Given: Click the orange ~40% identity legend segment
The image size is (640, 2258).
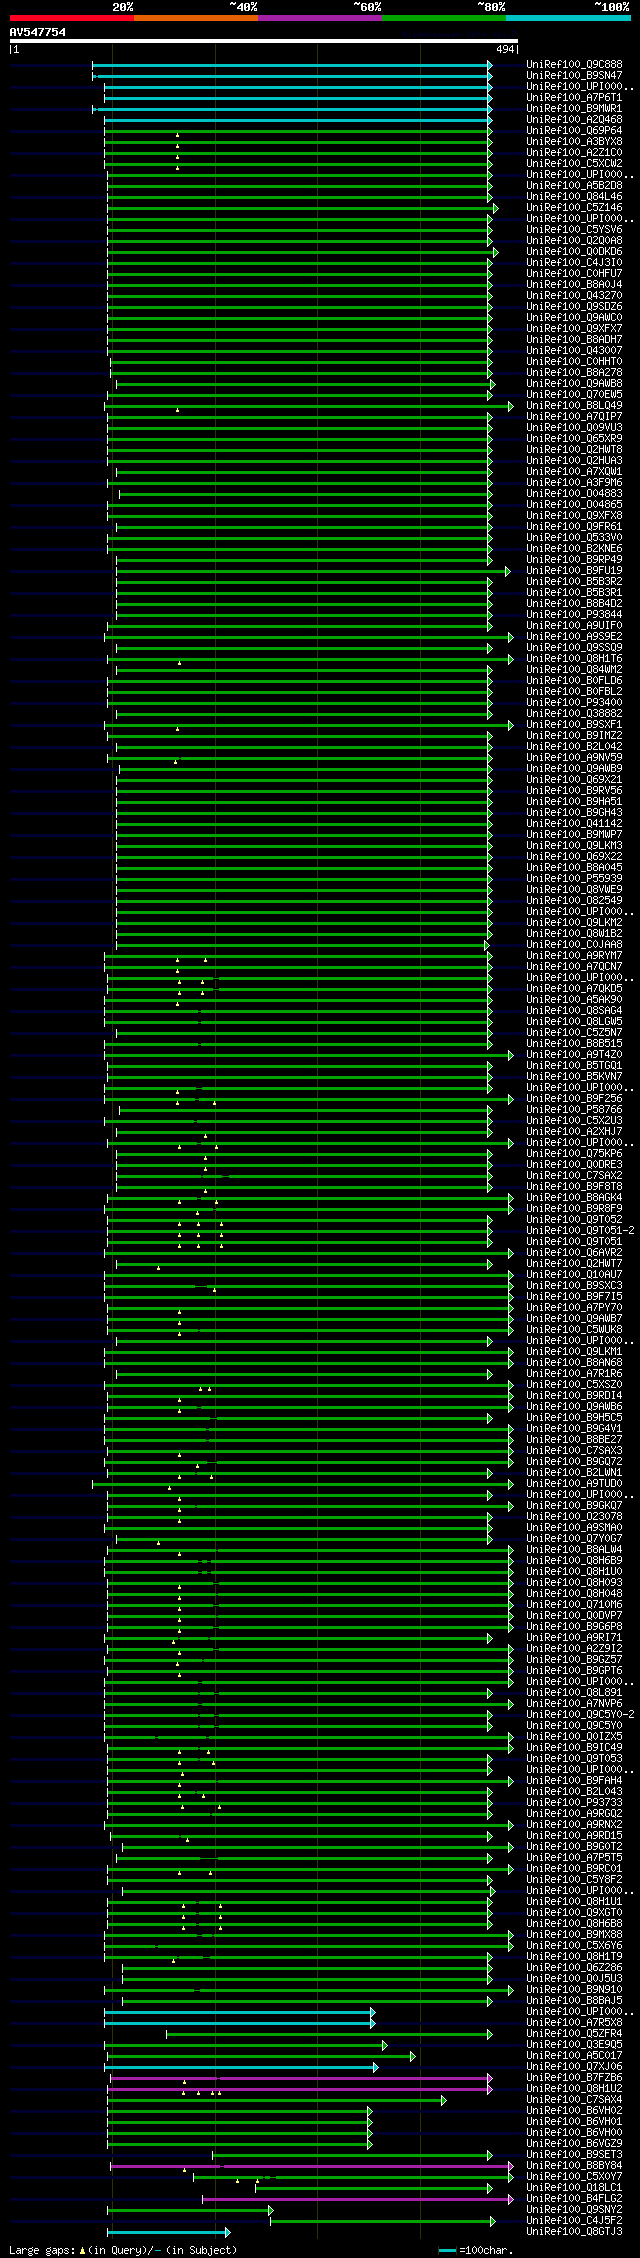Looking at the screenshot, I should tap(196, 18).
